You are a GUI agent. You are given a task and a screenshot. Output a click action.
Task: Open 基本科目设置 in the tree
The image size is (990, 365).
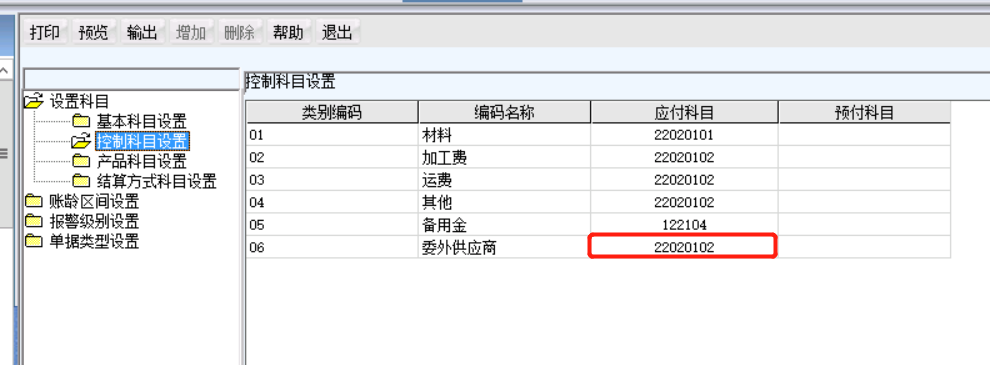pos(141,121)
